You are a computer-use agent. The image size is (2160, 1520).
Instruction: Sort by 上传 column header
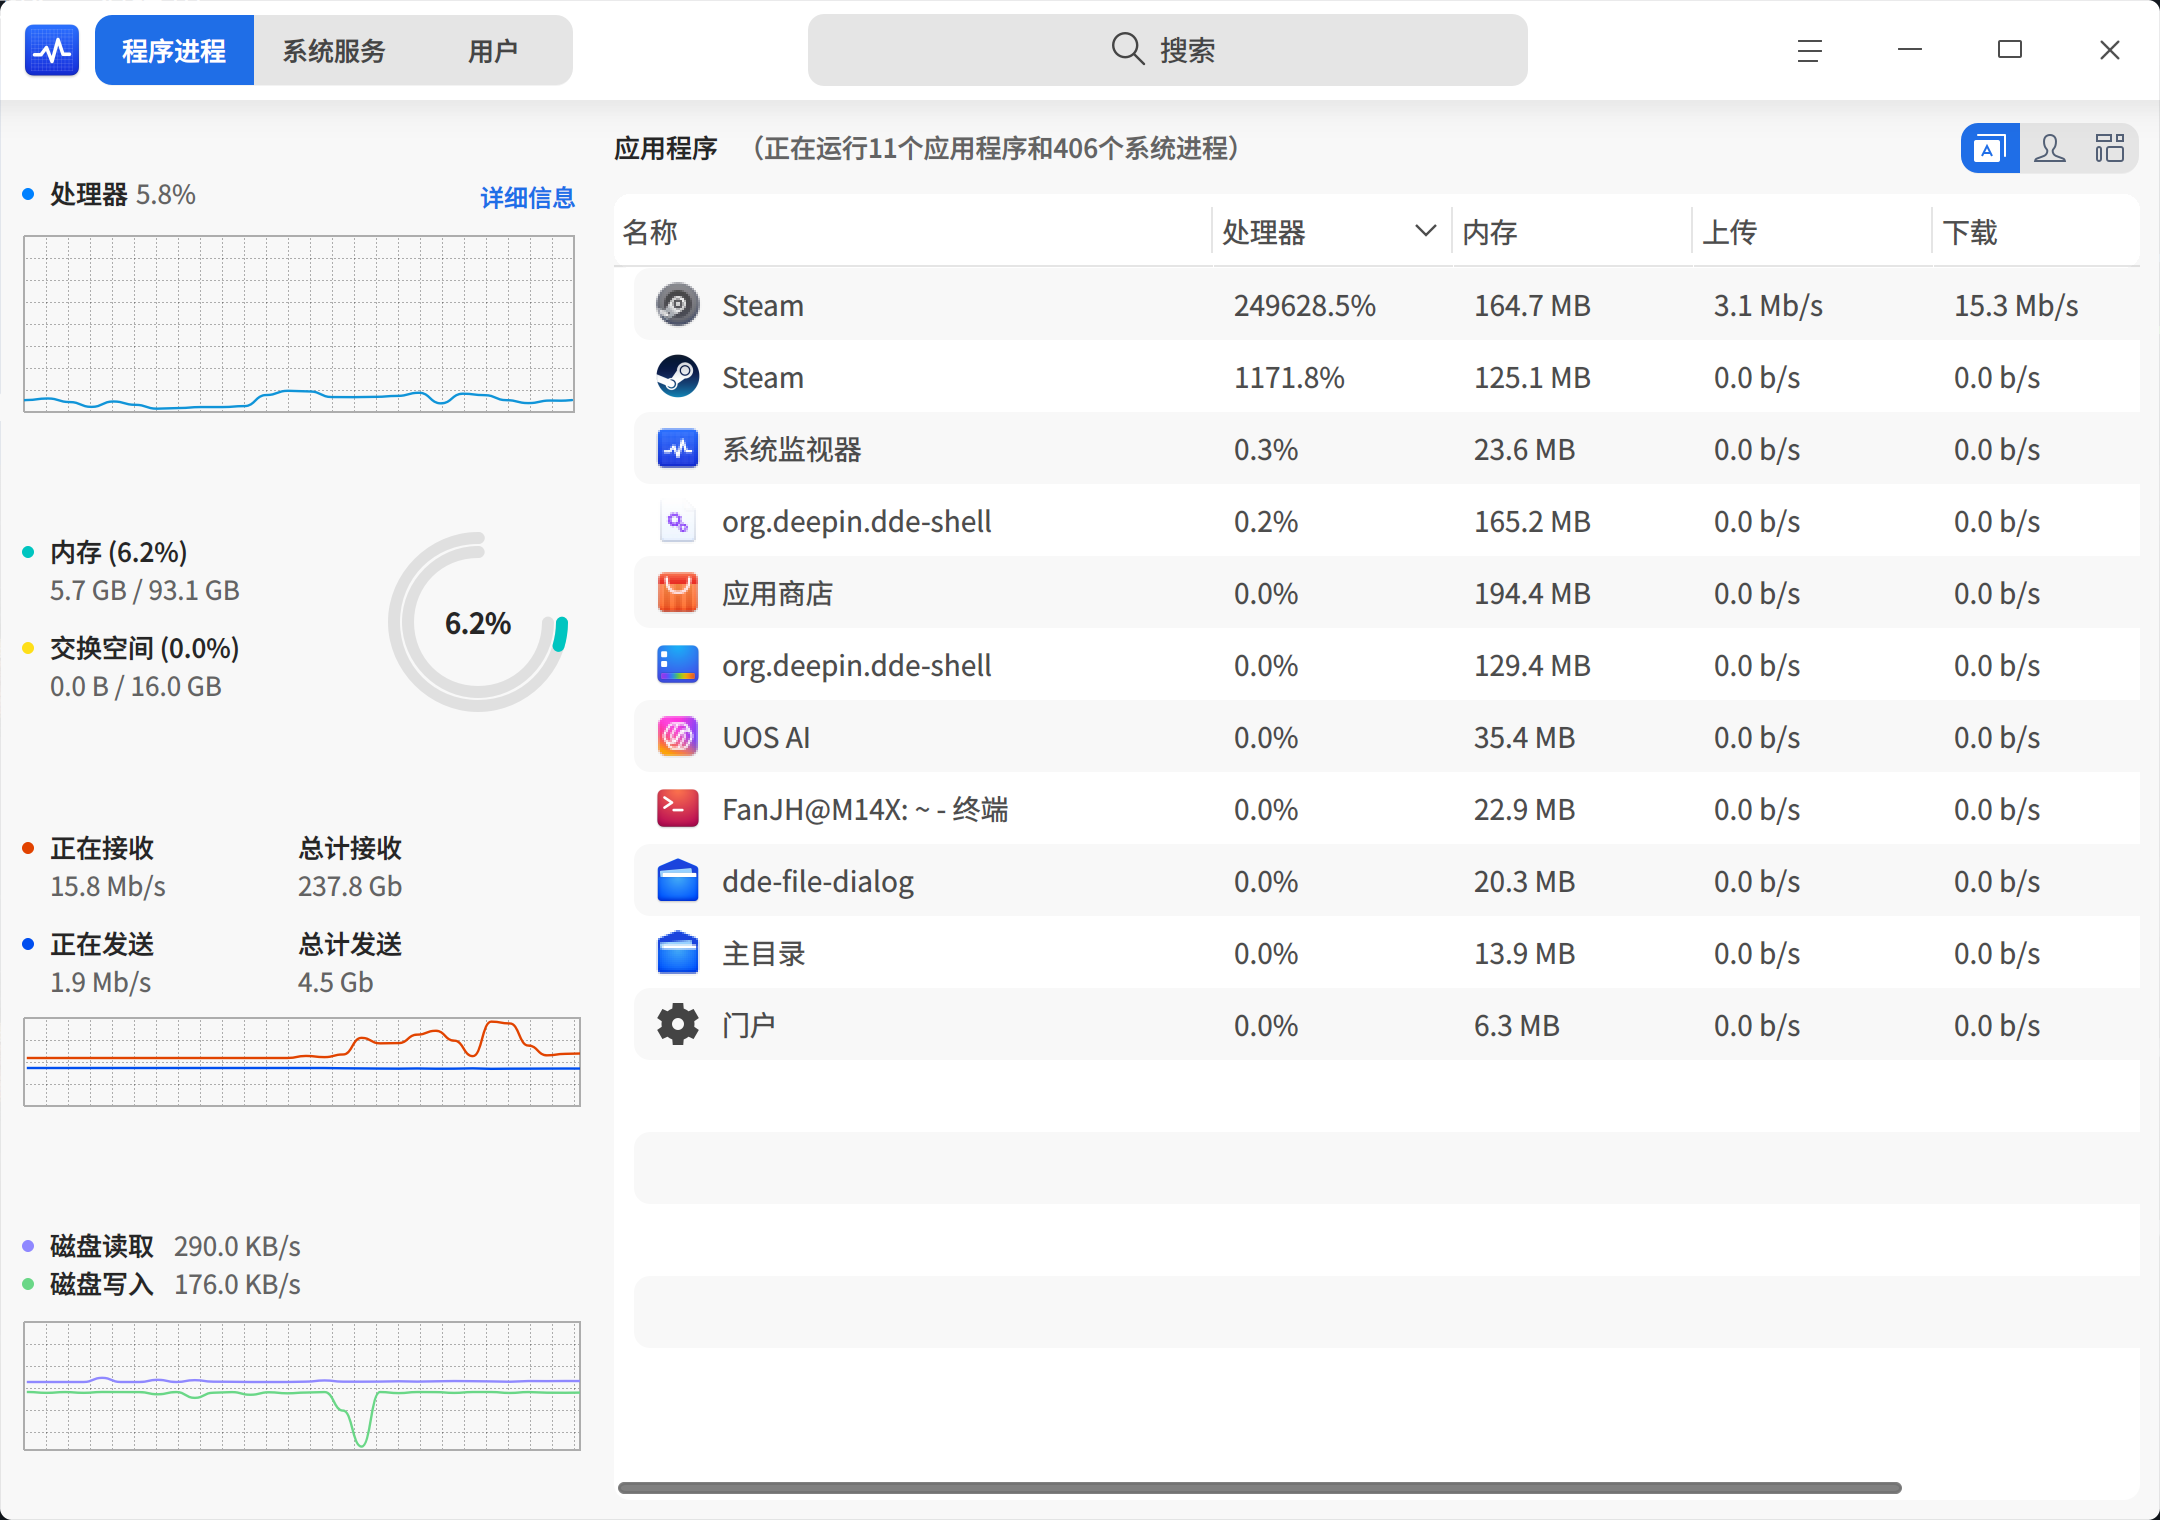pos(1811,232)
